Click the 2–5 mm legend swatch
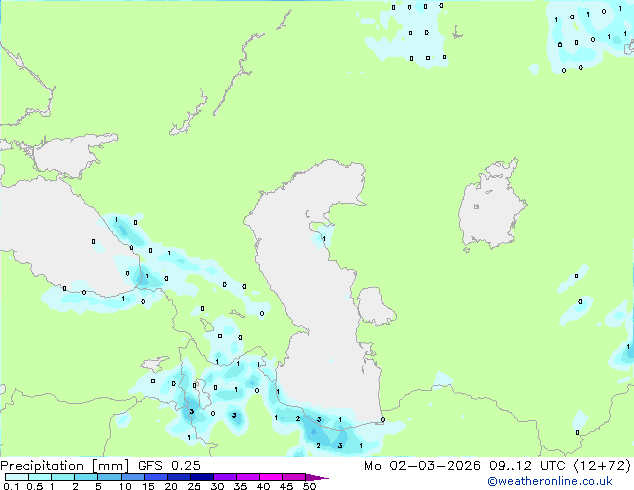 point(86,477)
